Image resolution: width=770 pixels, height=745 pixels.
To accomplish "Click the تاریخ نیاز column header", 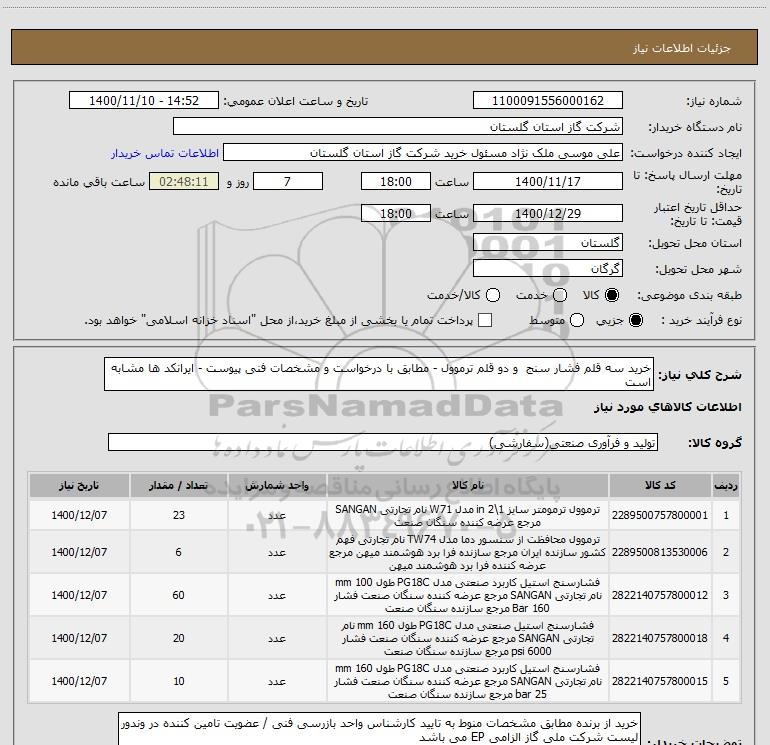I will [x=79, y=485].
